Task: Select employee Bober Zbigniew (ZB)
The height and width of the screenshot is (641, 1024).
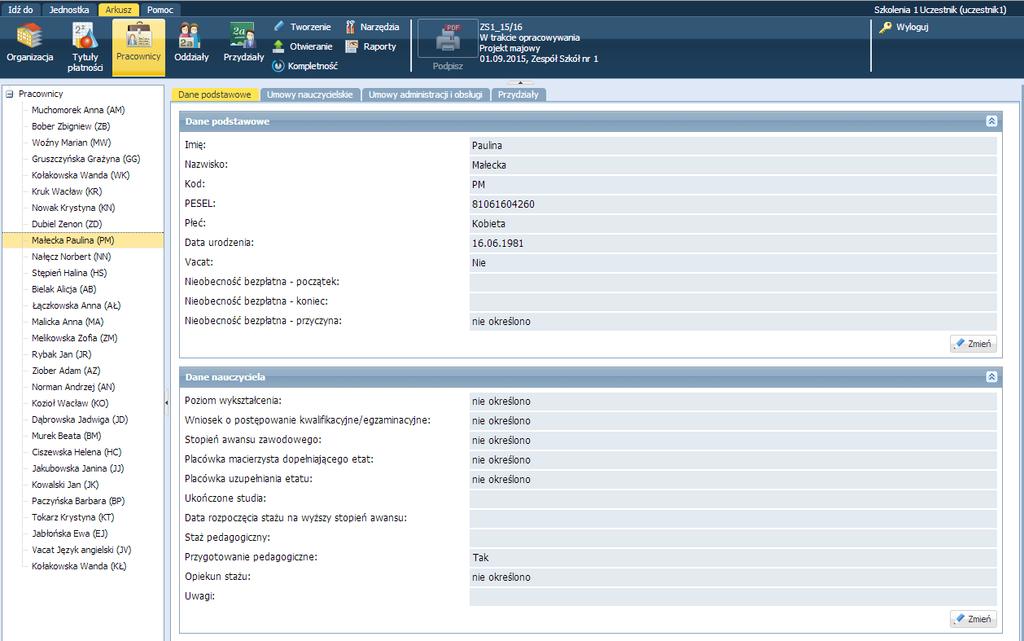Action: 71,127
